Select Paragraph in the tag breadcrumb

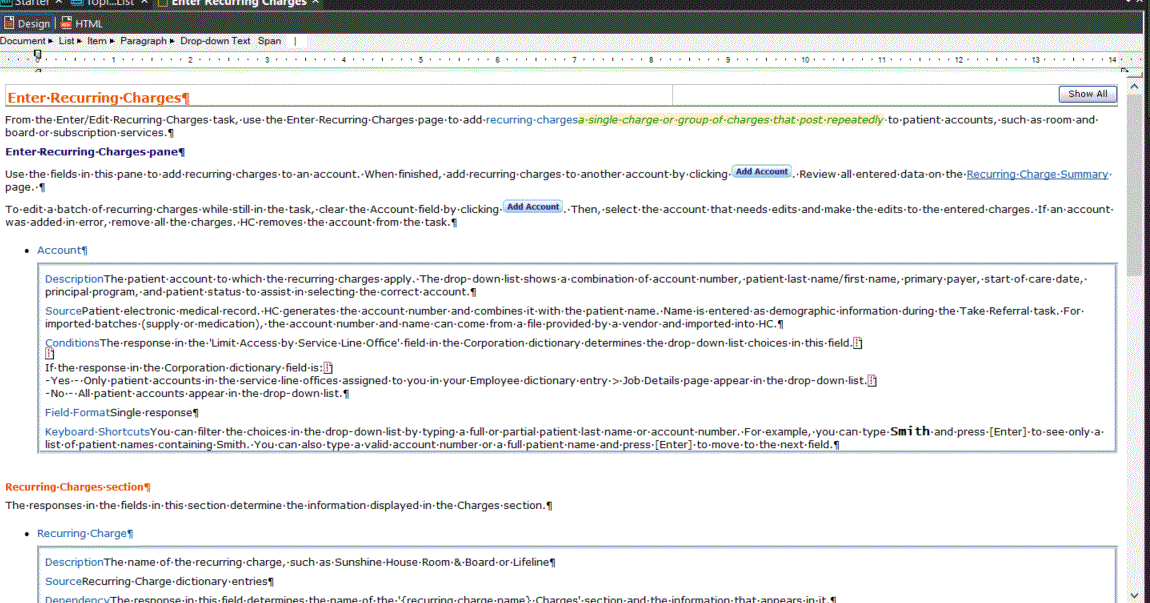(x=143, y=41)
